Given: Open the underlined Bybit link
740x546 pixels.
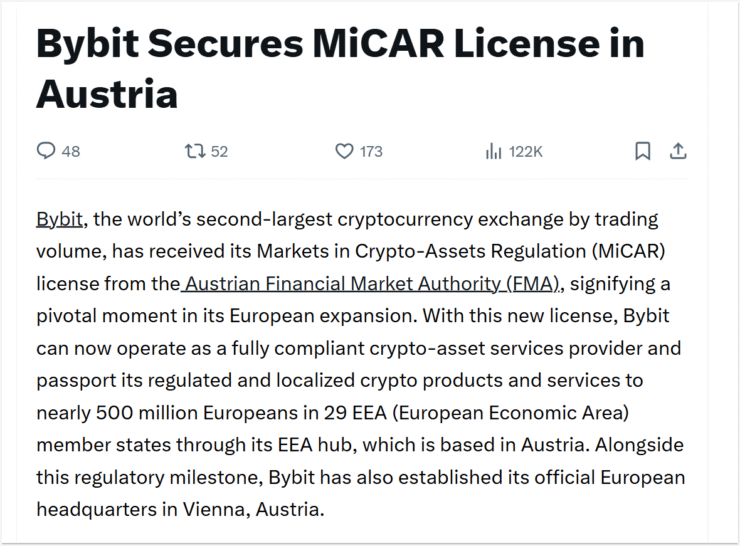Looking at the screenshot, I should [x=59, y=219].
